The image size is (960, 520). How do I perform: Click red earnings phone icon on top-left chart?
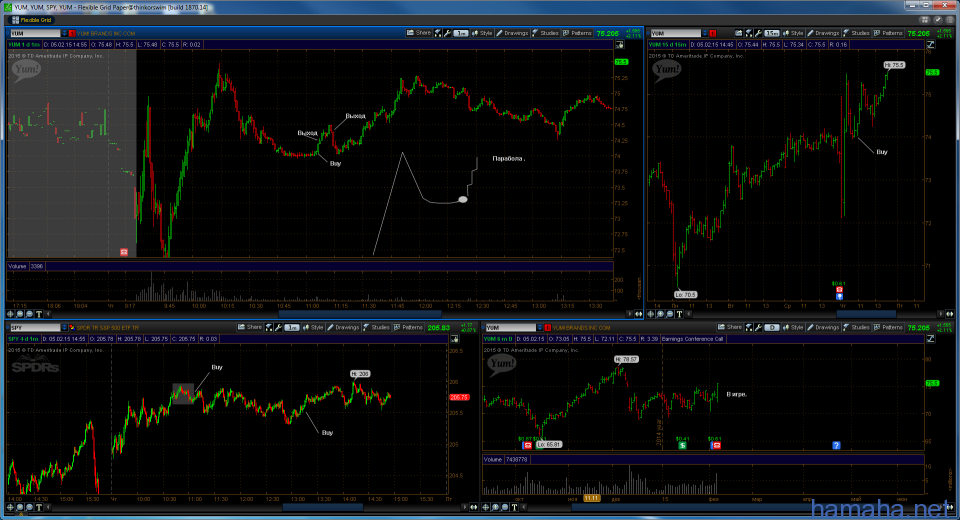tap(124, 252)
